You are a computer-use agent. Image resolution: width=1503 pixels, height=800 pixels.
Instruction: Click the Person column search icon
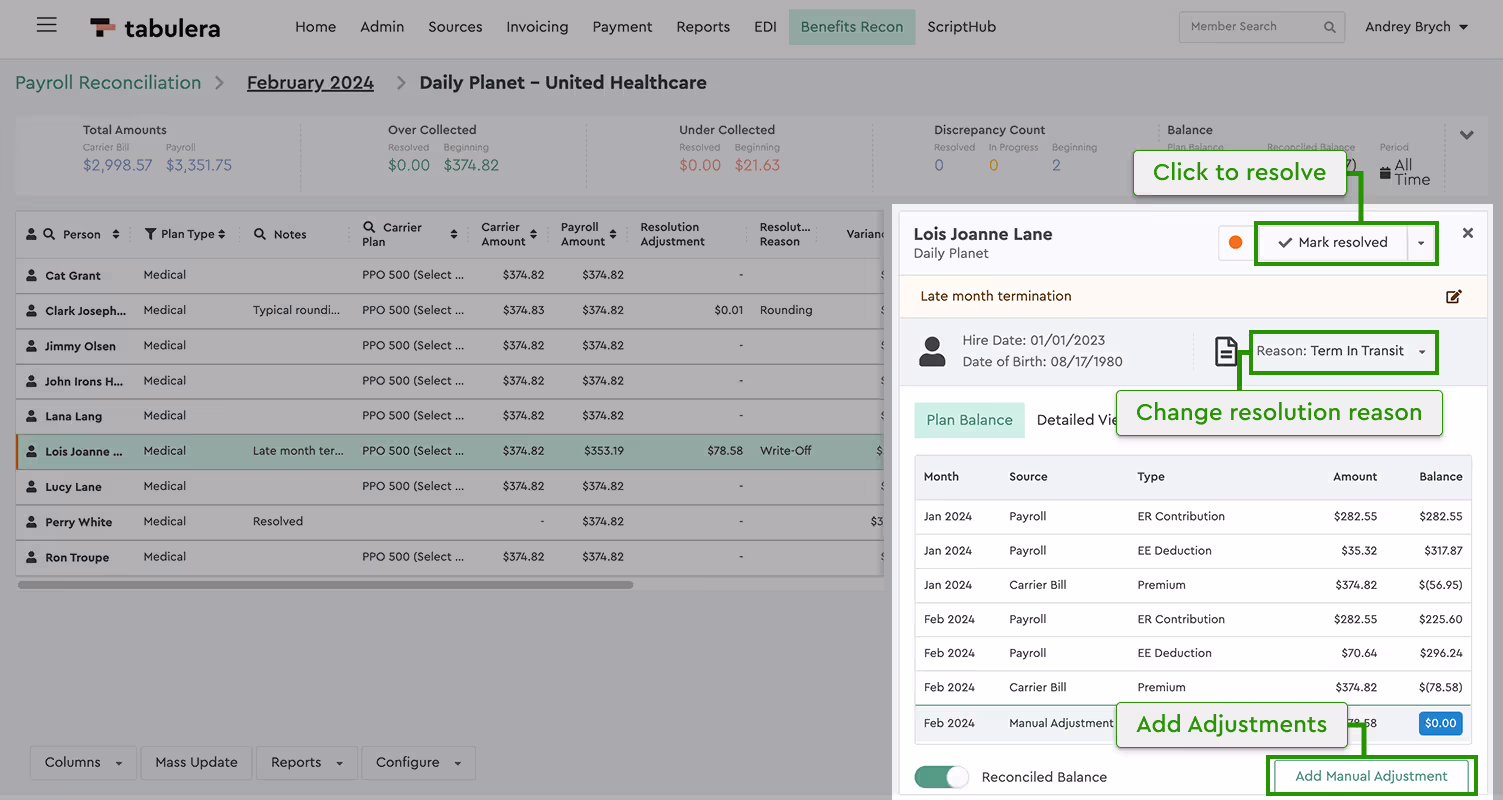click(x=49, y=234)
